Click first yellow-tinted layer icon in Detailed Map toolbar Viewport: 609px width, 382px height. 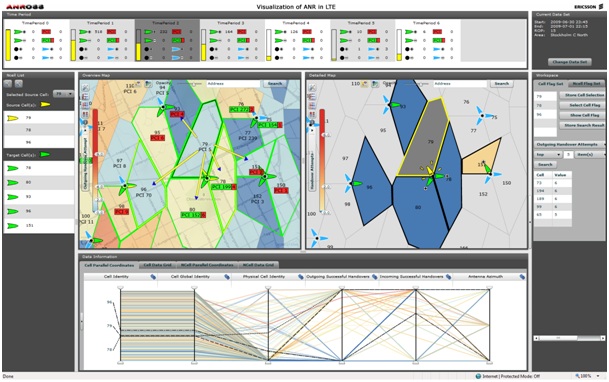click(x=365, y=84)
